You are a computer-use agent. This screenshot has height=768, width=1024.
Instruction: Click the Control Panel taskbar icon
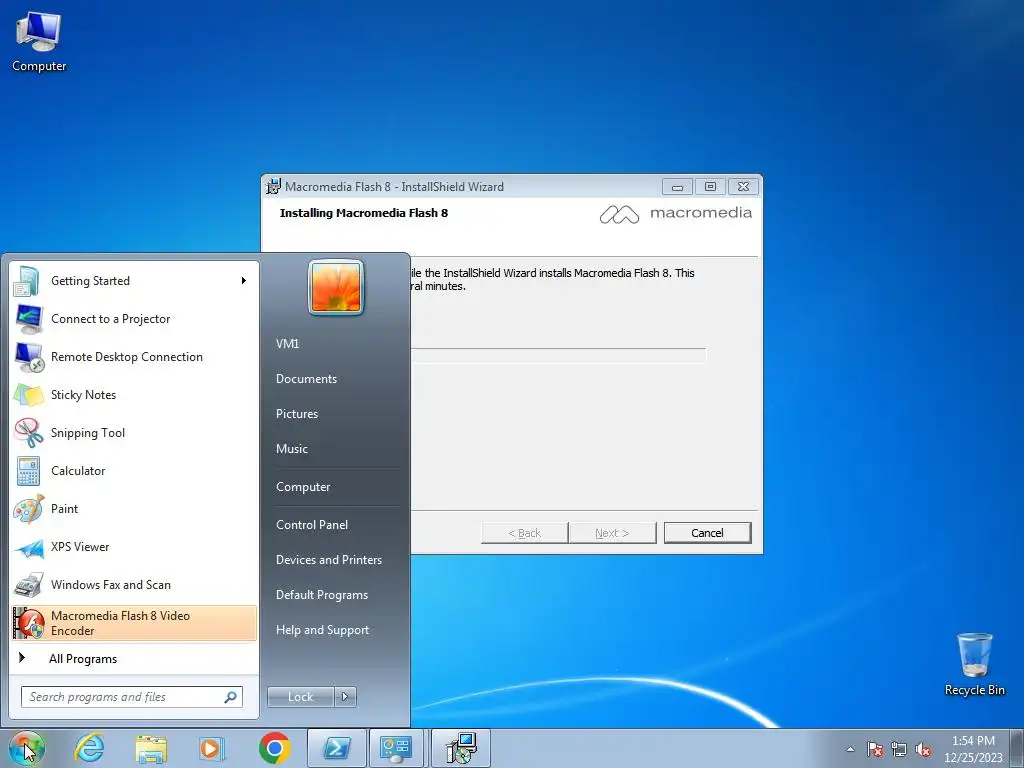(396, 748)
